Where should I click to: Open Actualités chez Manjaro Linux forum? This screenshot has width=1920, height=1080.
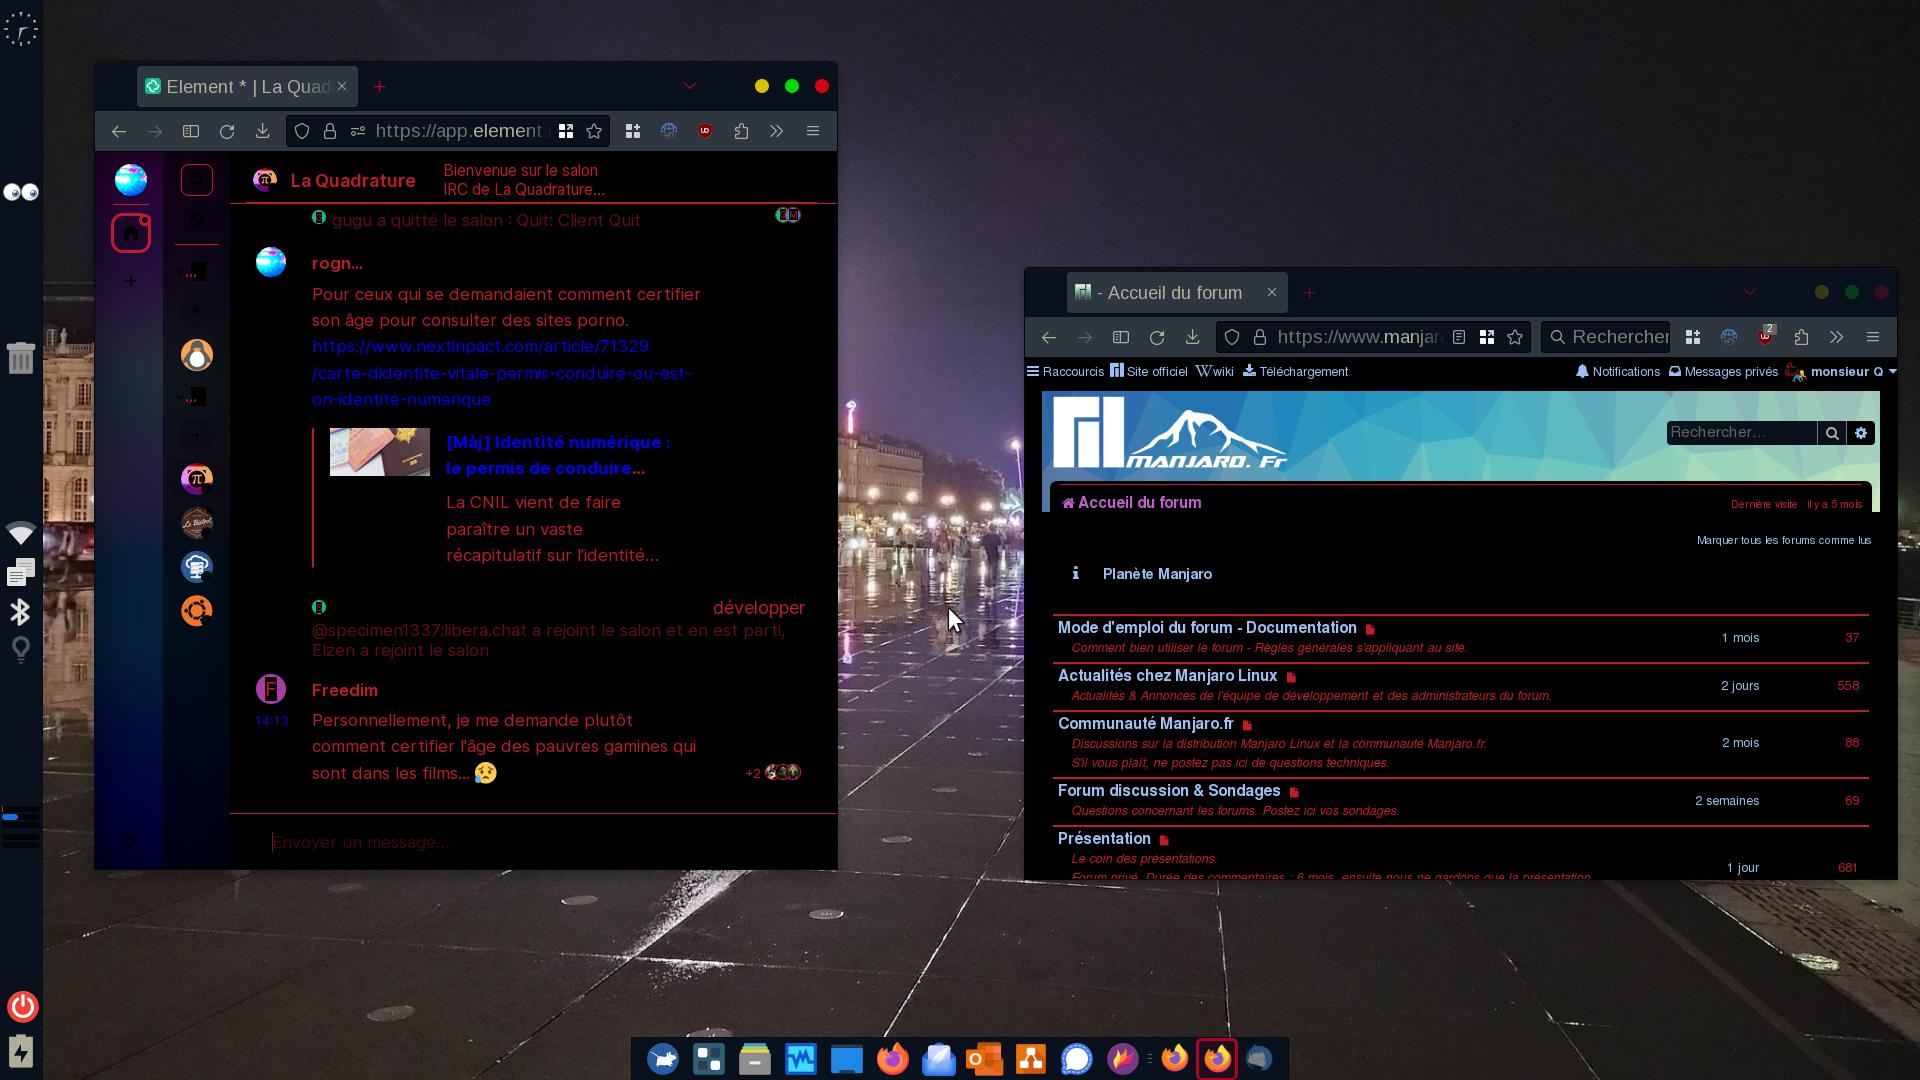tap(1167, 676)
